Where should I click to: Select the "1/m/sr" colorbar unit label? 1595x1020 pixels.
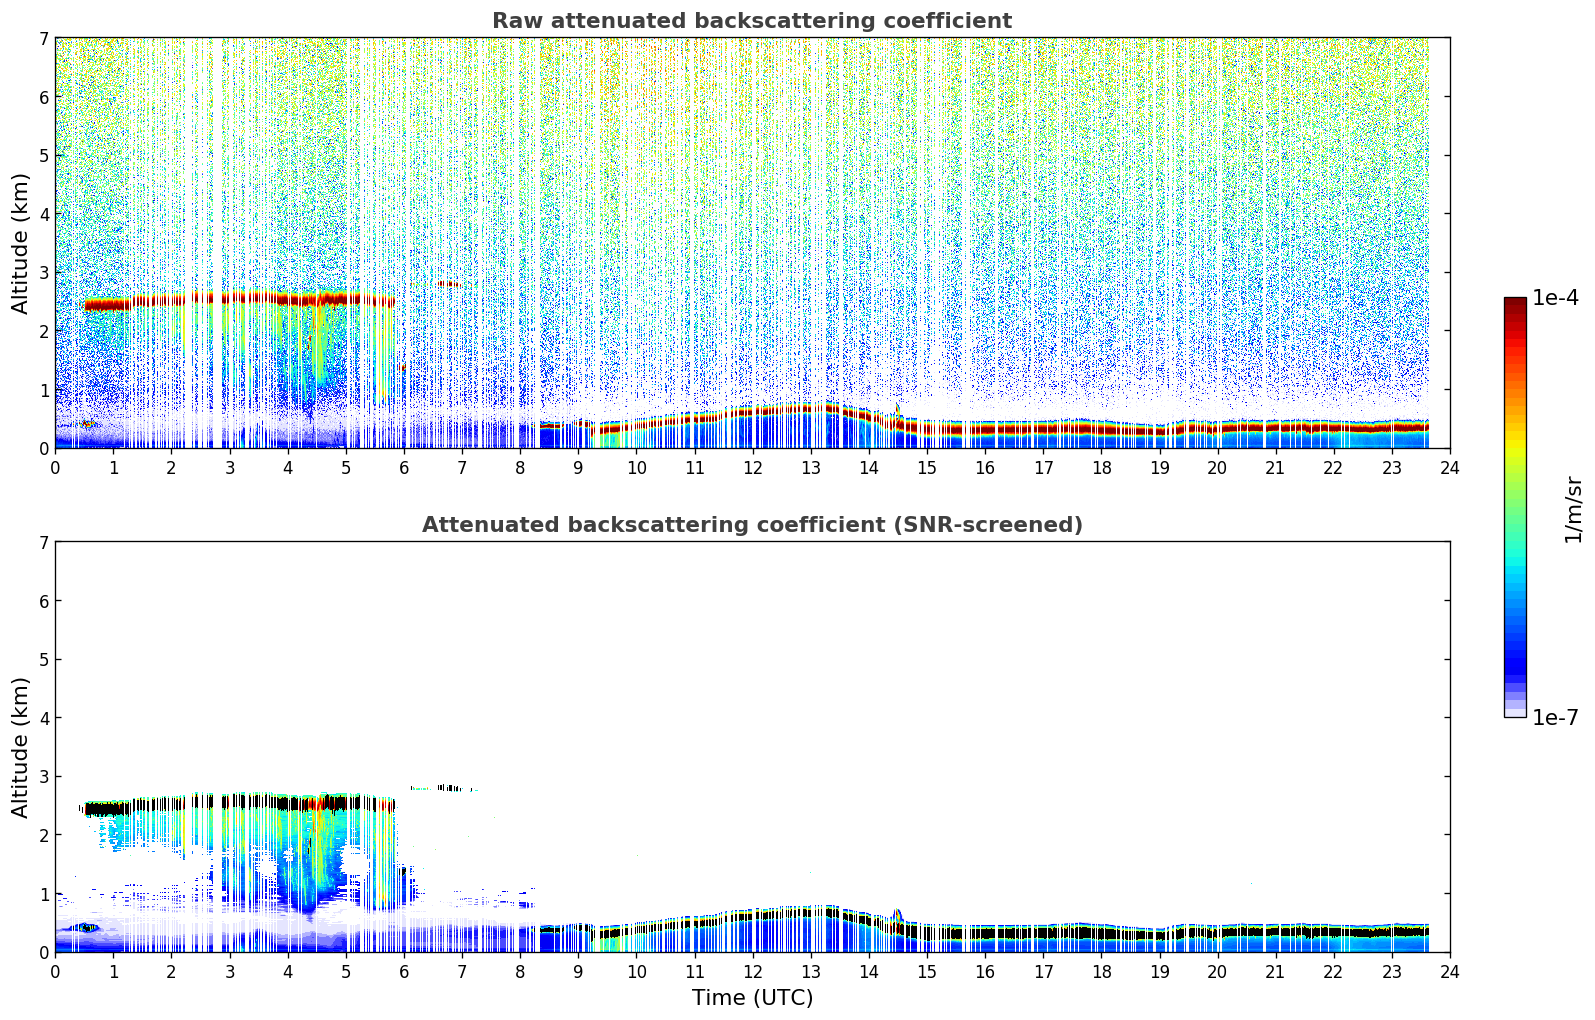click(1573, 509)
